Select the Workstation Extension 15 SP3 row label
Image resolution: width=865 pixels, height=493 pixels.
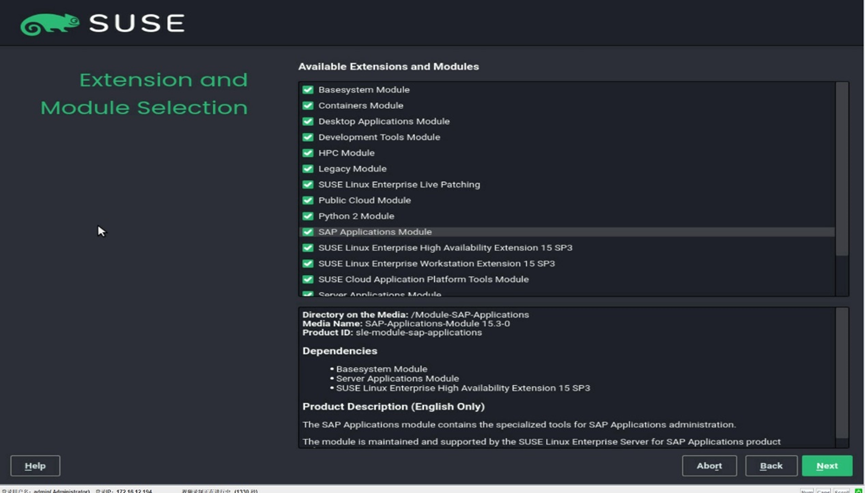[x=436, y=264]
